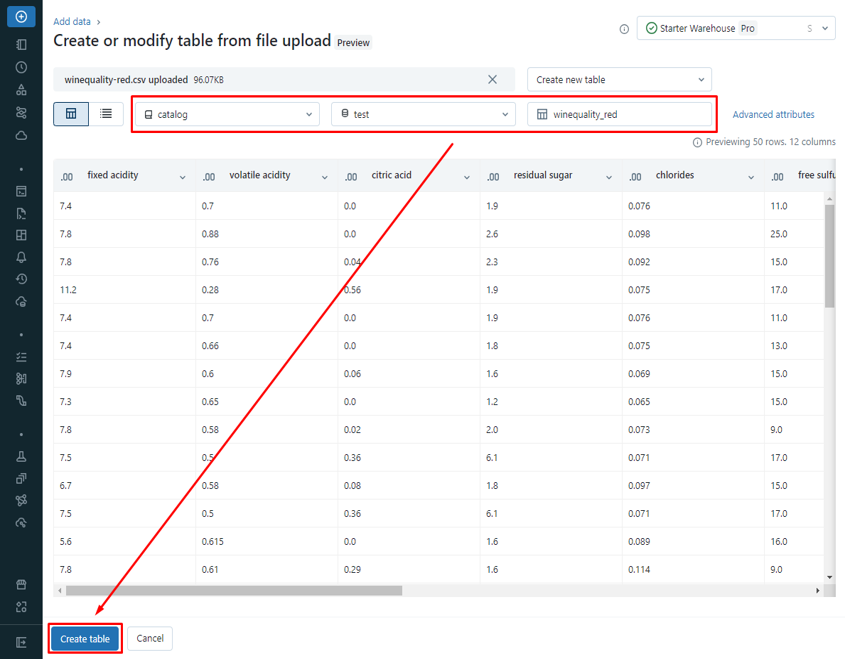
Task: Click info icon beside Starter Warehouse
Action: coord(624,29)
